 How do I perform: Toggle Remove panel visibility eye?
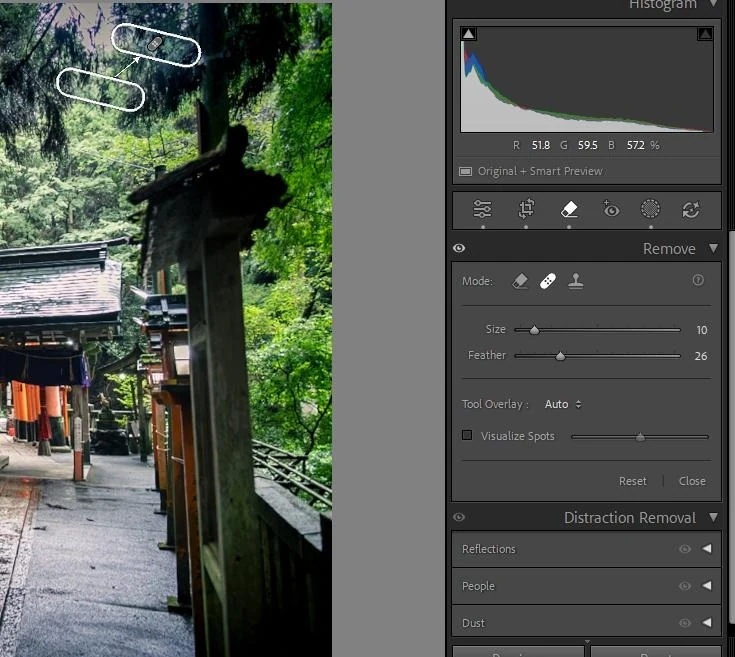click(x=459, y=248)
